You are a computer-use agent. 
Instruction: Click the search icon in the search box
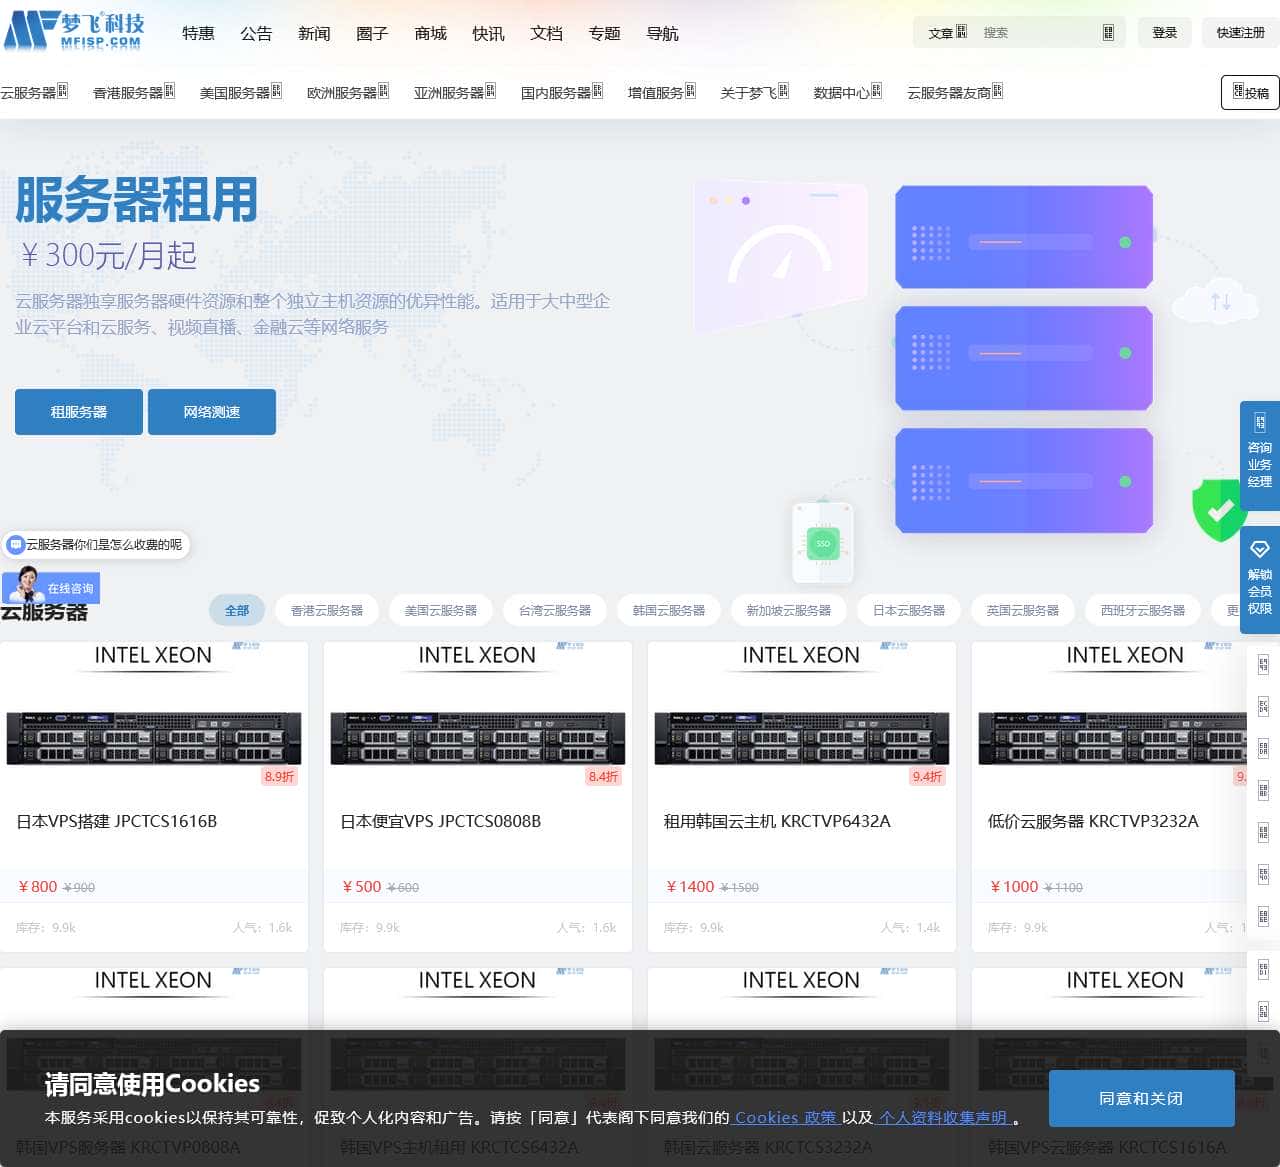(x=1108, y=32)
